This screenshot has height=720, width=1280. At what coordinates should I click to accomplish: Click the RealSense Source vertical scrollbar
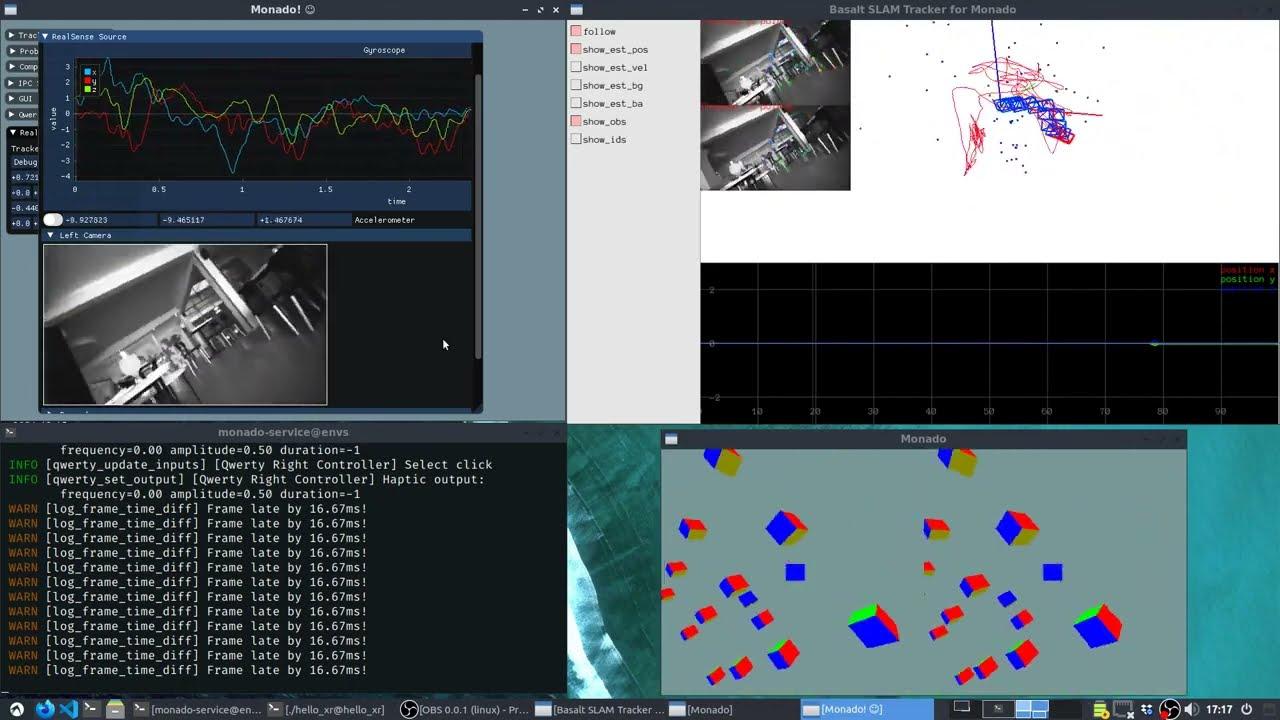click(x=478, y=215)
